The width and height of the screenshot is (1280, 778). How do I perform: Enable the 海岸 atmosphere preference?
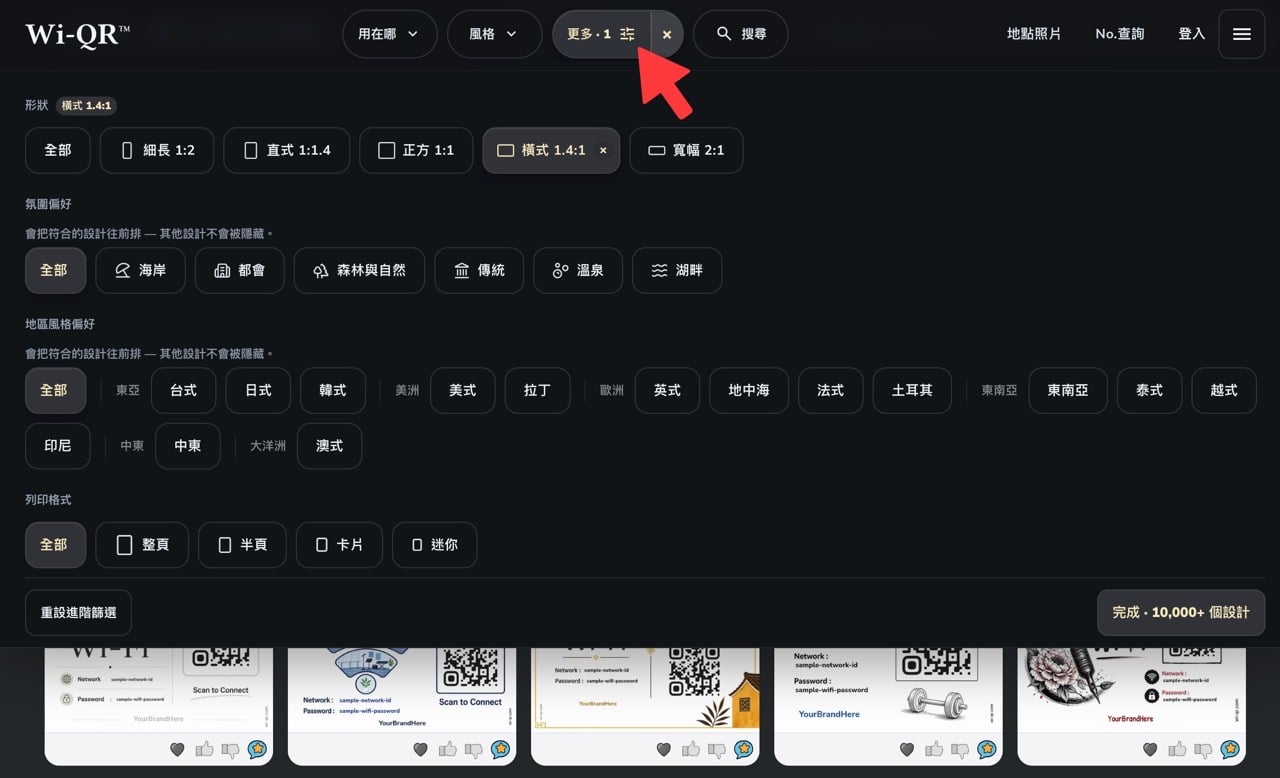point(140,270)
